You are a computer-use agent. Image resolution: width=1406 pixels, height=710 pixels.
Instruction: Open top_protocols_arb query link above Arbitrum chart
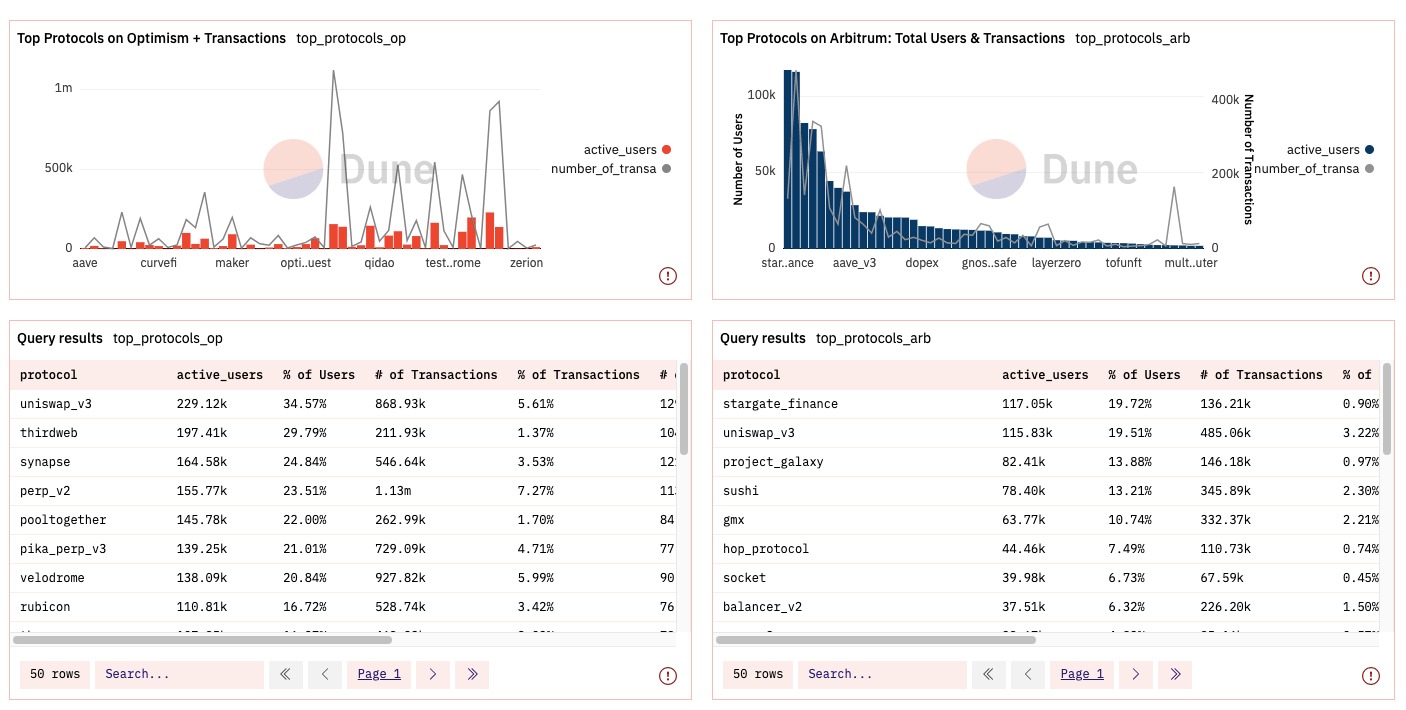click(1133, 38)
